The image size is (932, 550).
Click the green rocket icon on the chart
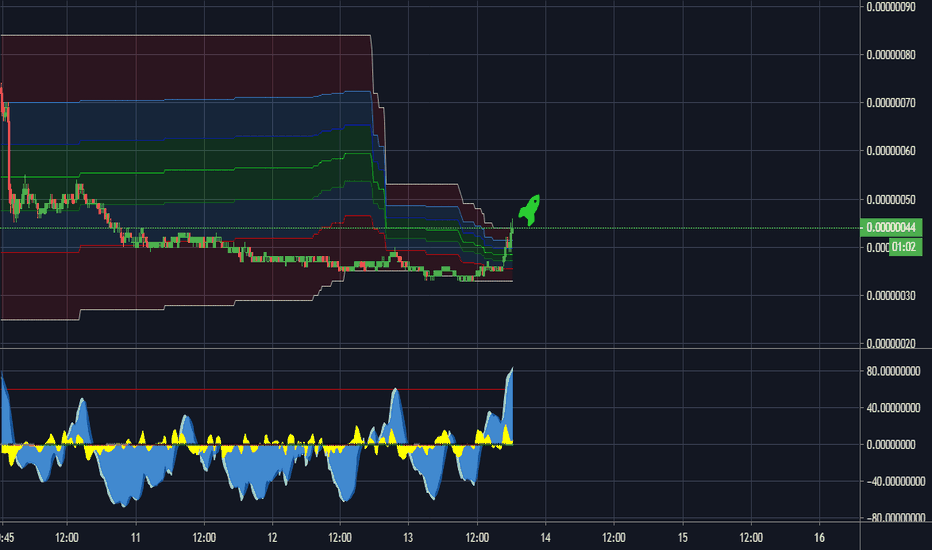click(x=529, y=210)
